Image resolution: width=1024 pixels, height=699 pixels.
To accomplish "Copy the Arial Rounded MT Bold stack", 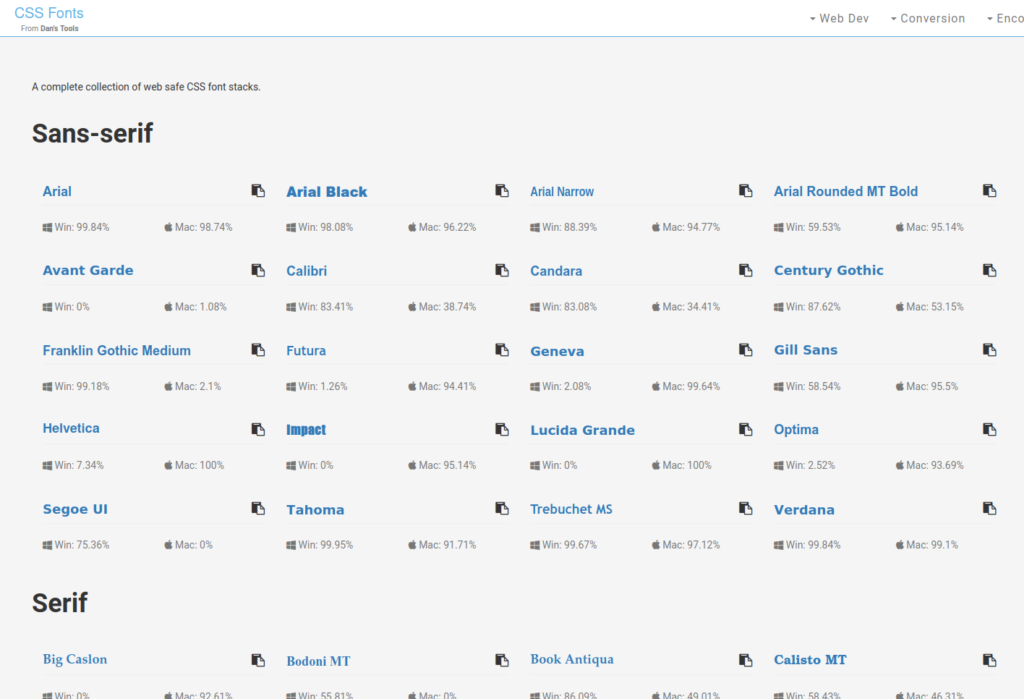I will (989, 191).
